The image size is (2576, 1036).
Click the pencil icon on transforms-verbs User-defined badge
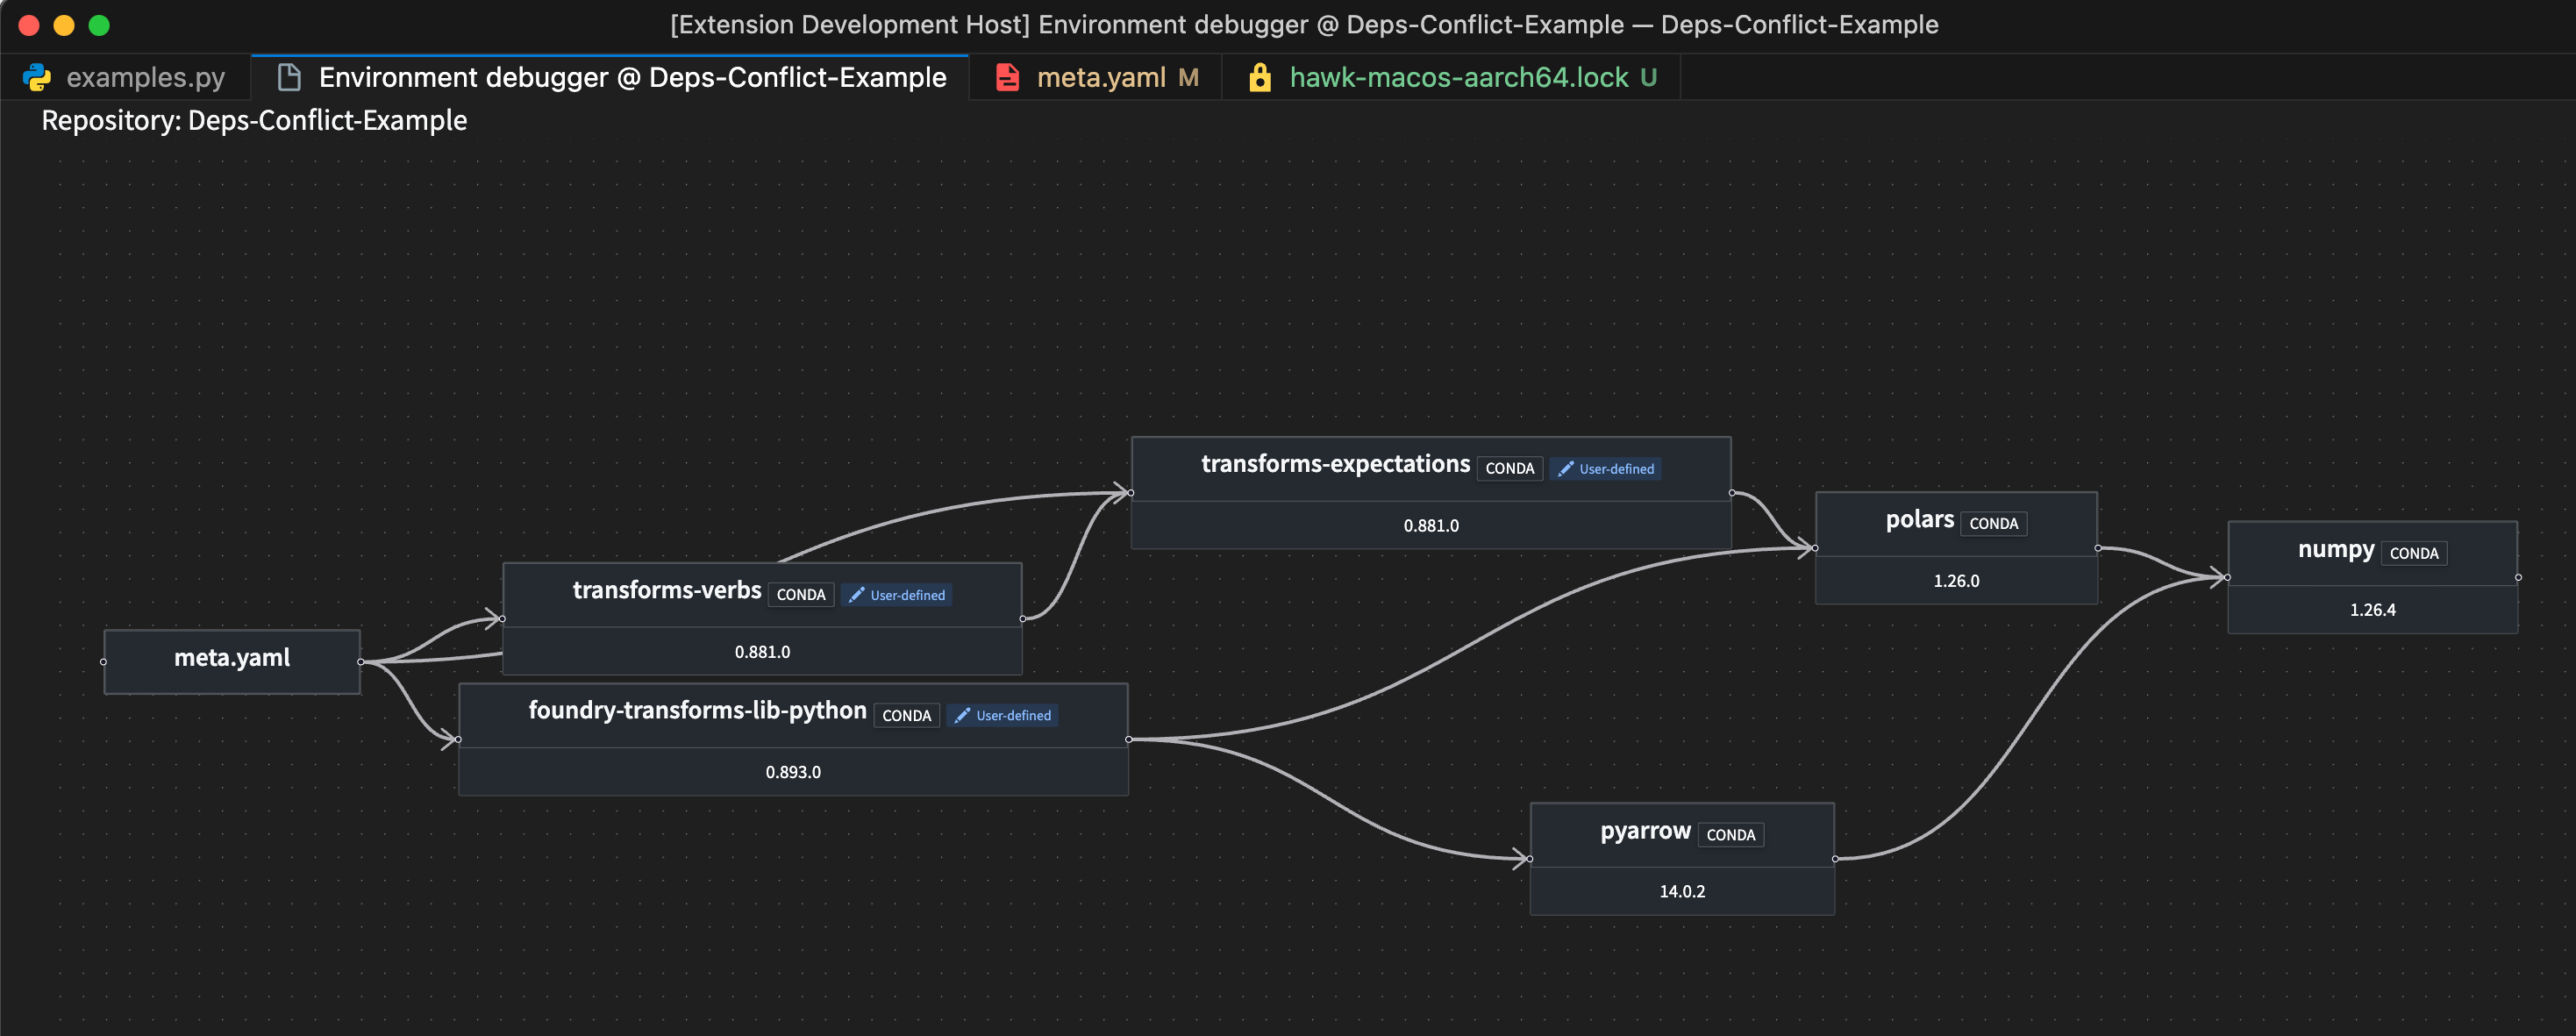pos(858,595)
